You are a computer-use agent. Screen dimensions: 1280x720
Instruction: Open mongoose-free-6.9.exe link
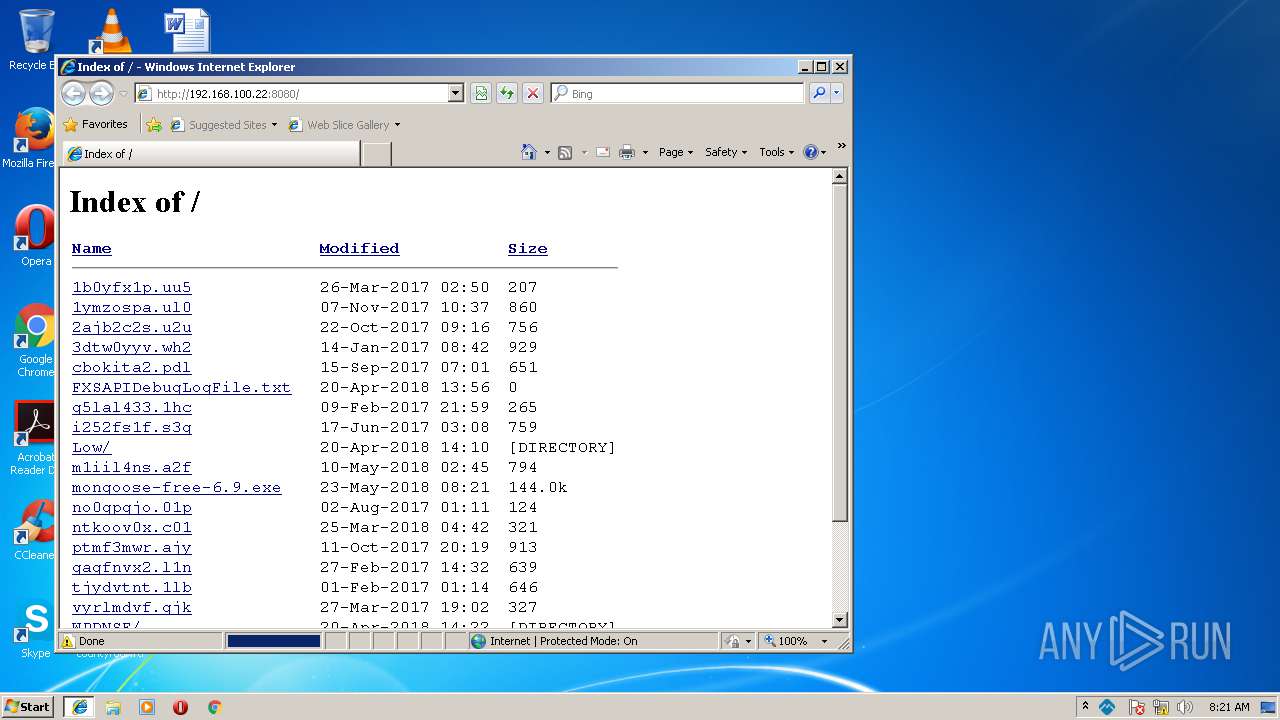tap(176, 488)
